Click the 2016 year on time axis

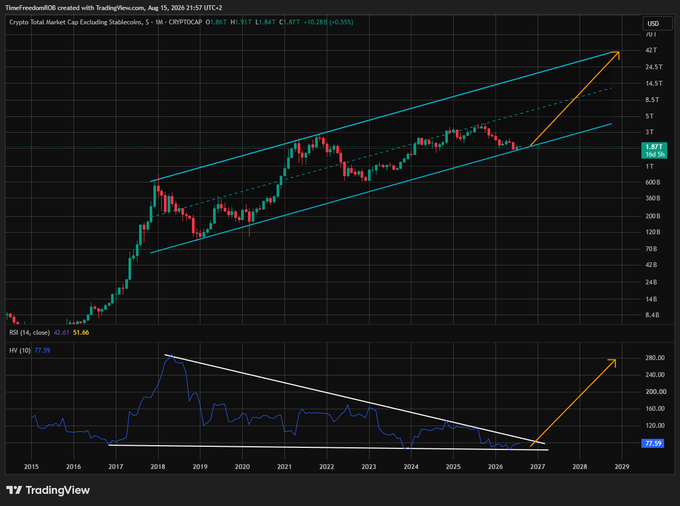[x=73, y=467]
